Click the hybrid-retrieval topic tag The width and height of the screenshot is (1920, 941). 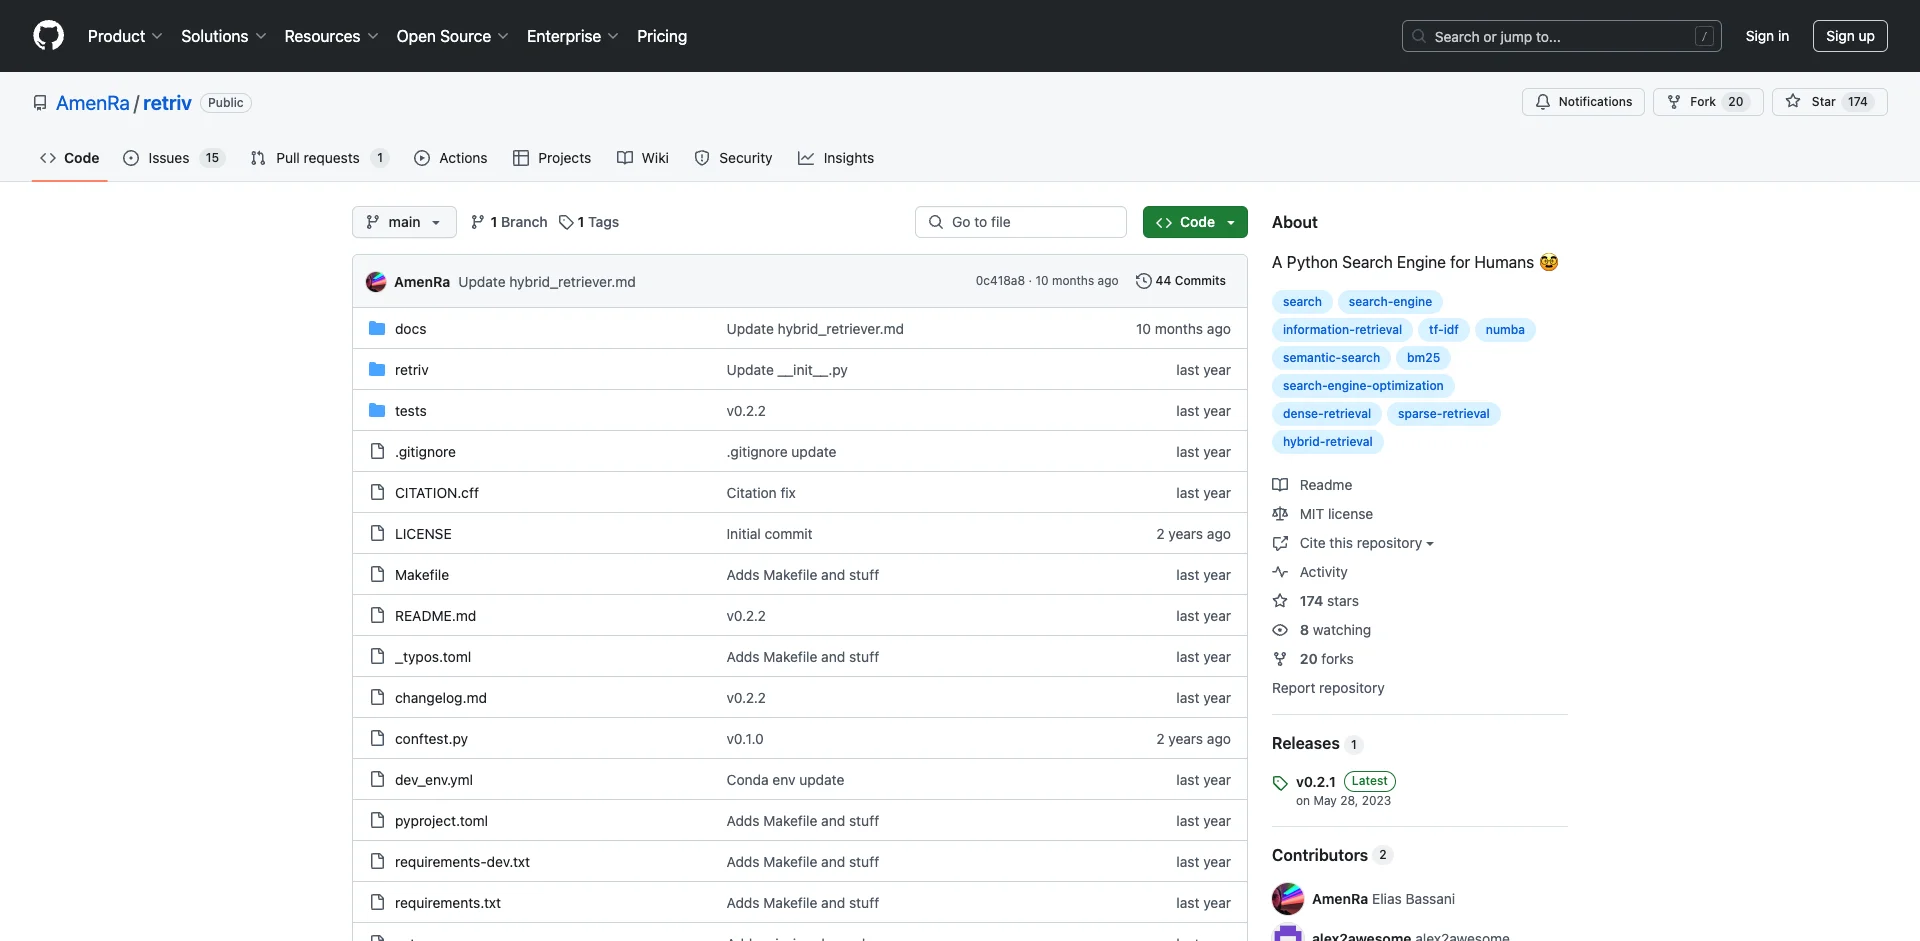point(1327,442)
